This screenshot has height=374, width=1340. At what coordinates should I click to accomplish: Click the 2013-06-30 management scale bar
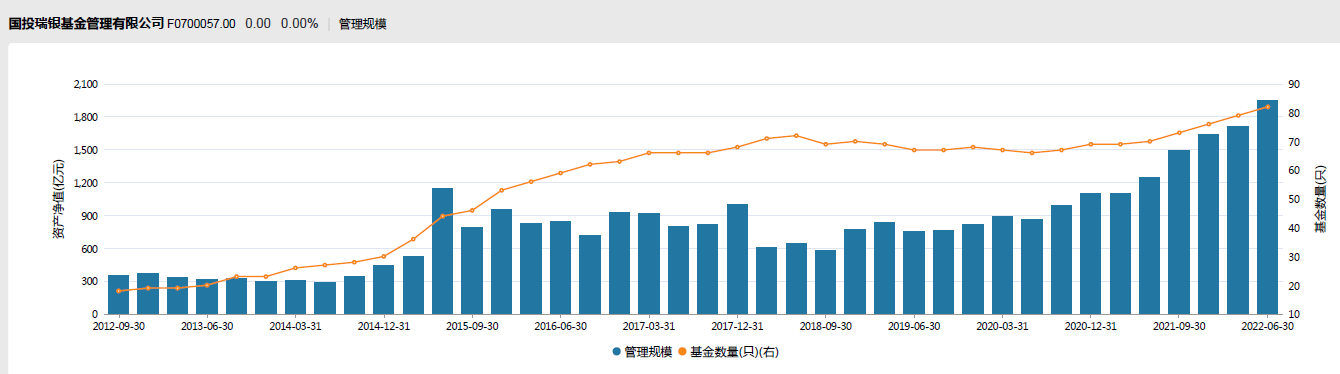(x=207, y=297)
